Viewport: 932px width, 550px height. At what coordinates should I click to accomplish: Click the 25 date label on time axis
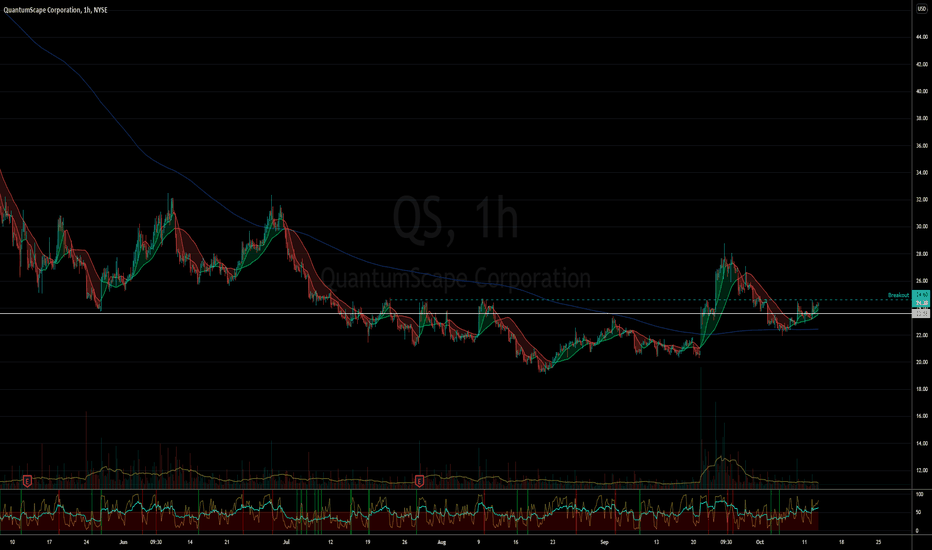[x=879, y=542]
